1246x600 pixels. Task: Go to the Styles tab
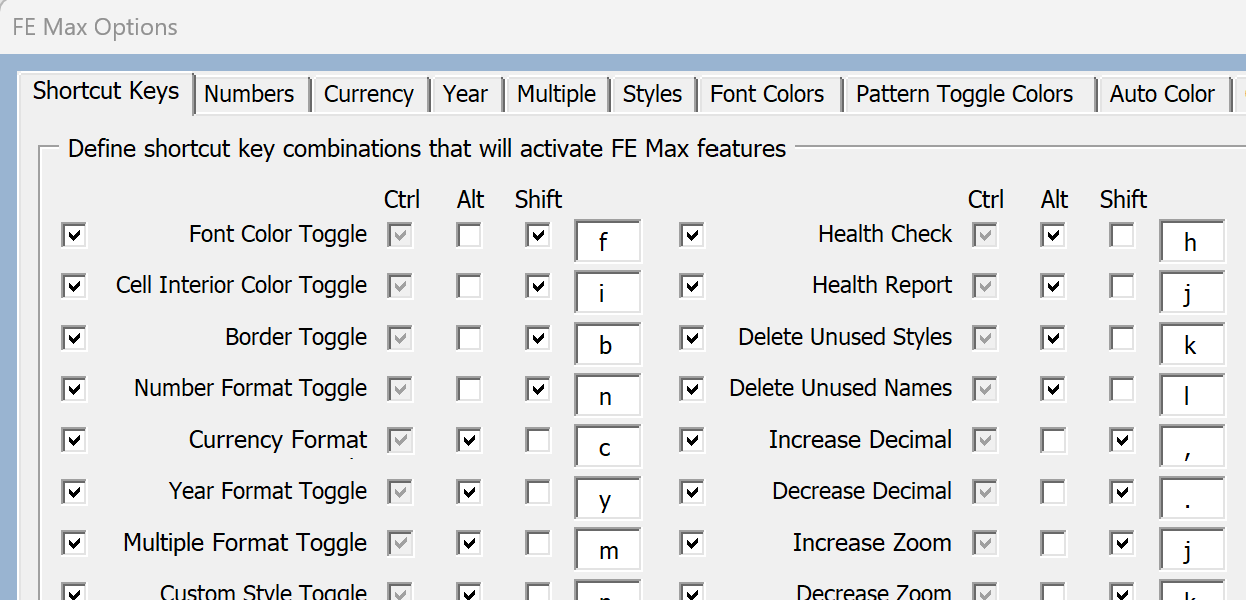click(652, 94)
